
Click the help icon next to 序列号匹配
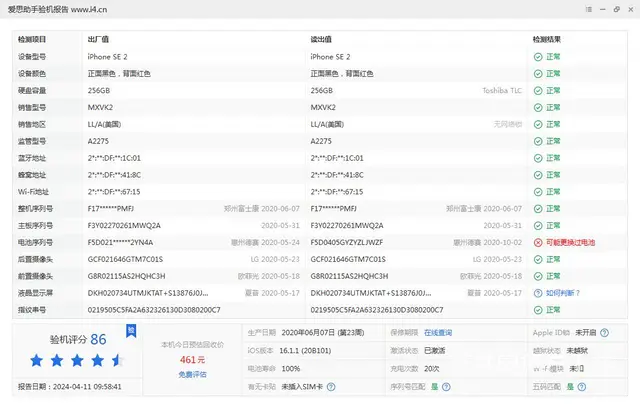tap(446, 387)
